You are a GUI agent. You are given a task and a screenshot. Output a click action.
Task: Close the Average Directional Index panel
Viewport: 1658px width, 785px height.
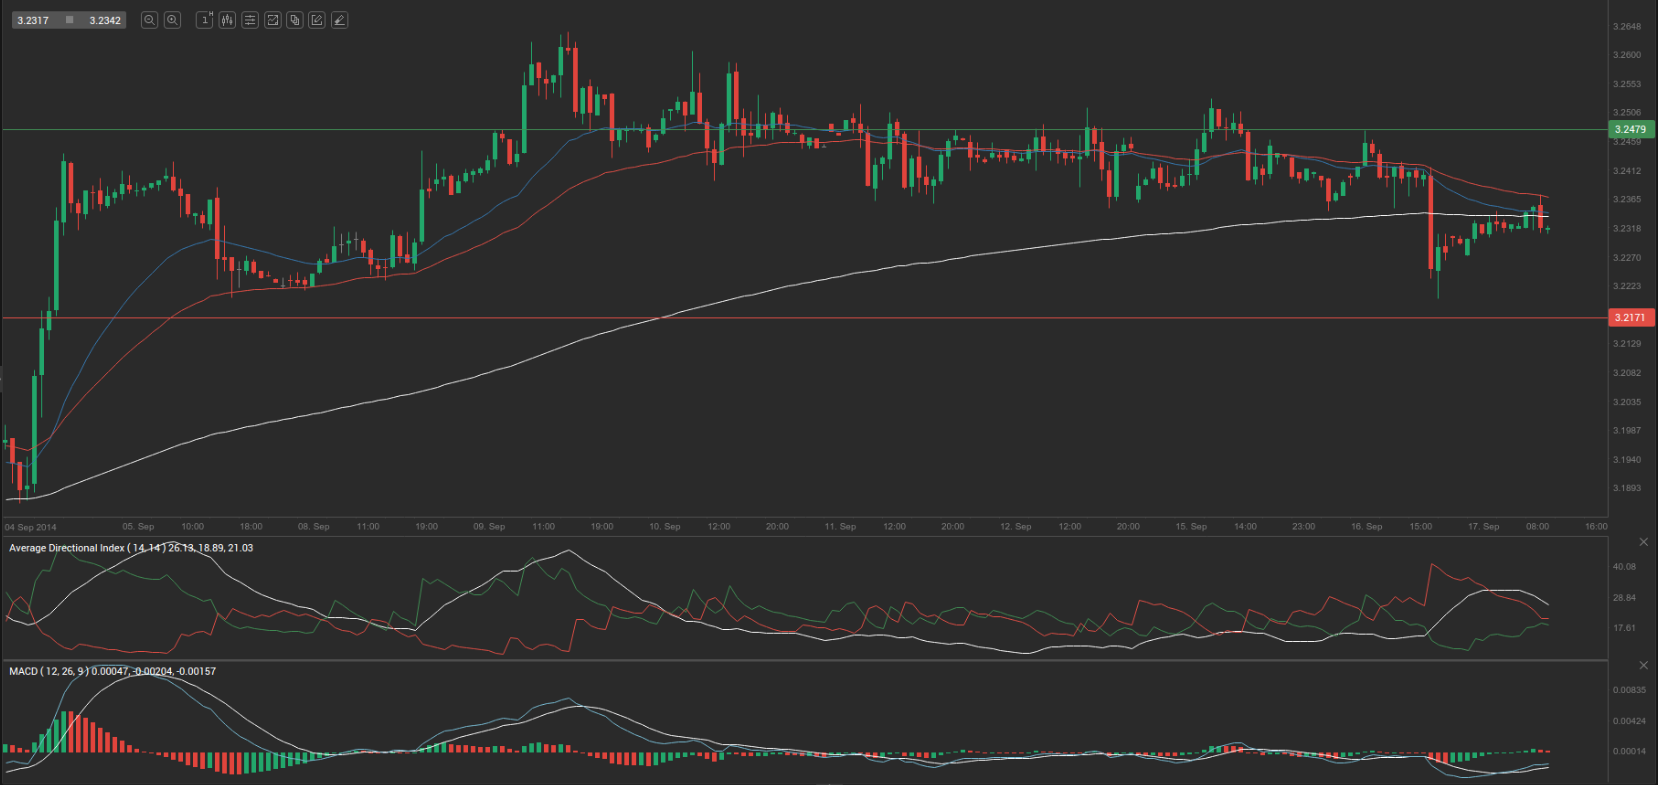point(1643,542)
